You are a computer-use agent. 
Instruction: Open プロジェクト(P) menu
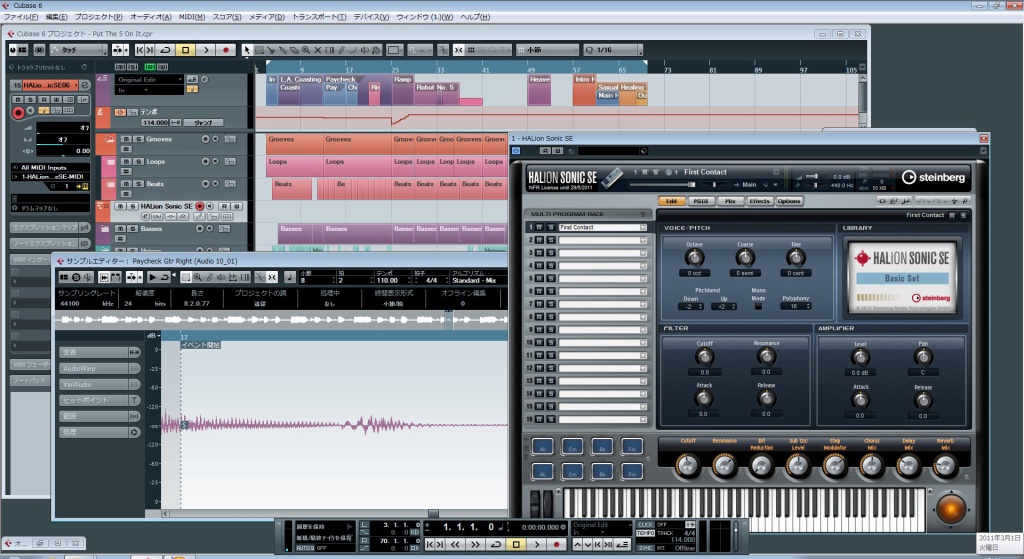coord(98,17)
